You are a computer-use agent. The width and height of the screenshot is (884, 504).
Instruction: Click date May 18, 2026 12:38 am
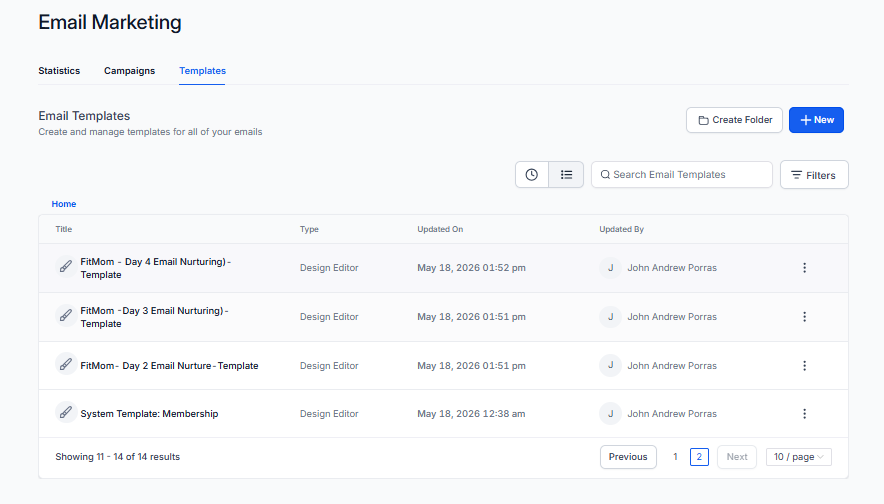click(471, 414)
